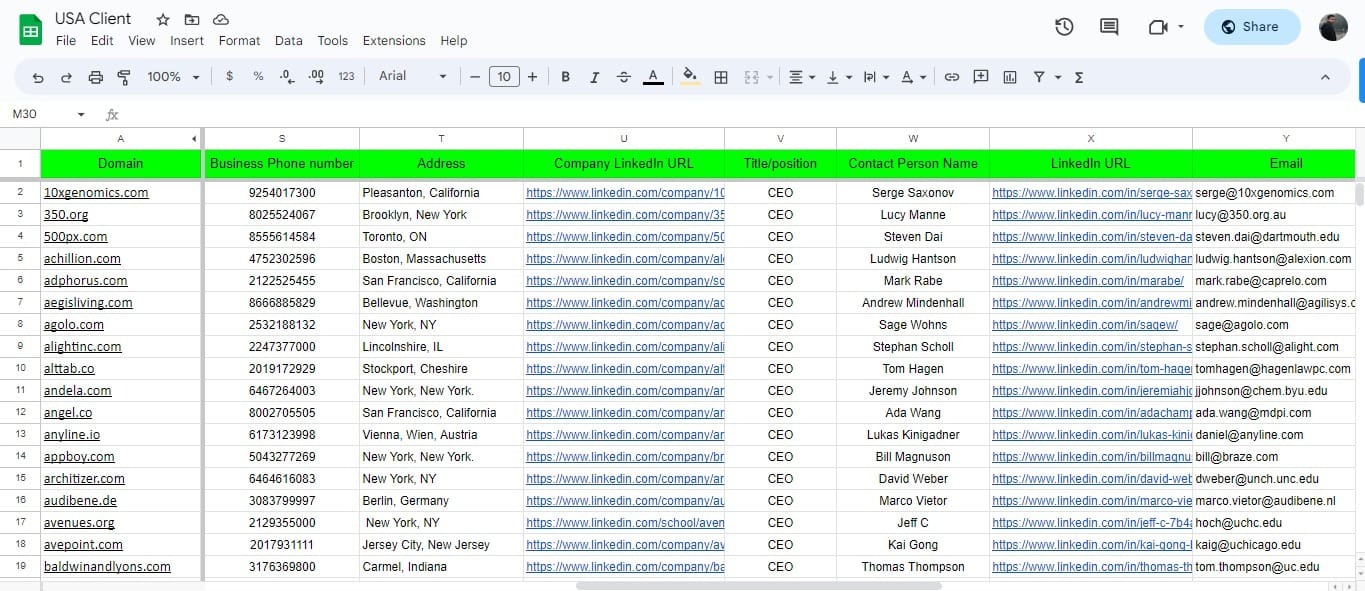Screen dimensions: 1365x591
Task: Click the font size field showing 10
Action: [x=504, y=76]
